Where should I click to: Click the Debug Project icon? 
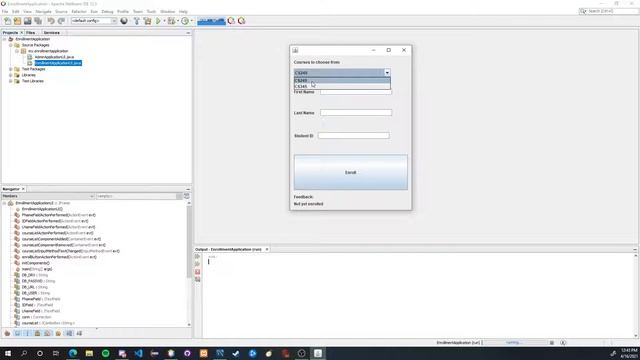click(x=172, y=21)
